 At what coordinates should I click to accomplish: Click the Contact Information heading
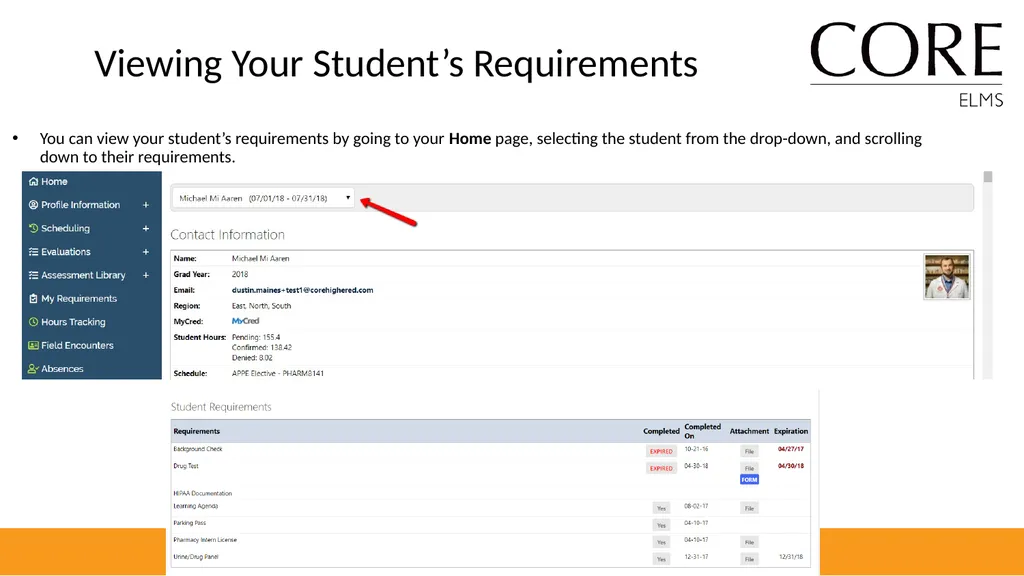[227, 234]
